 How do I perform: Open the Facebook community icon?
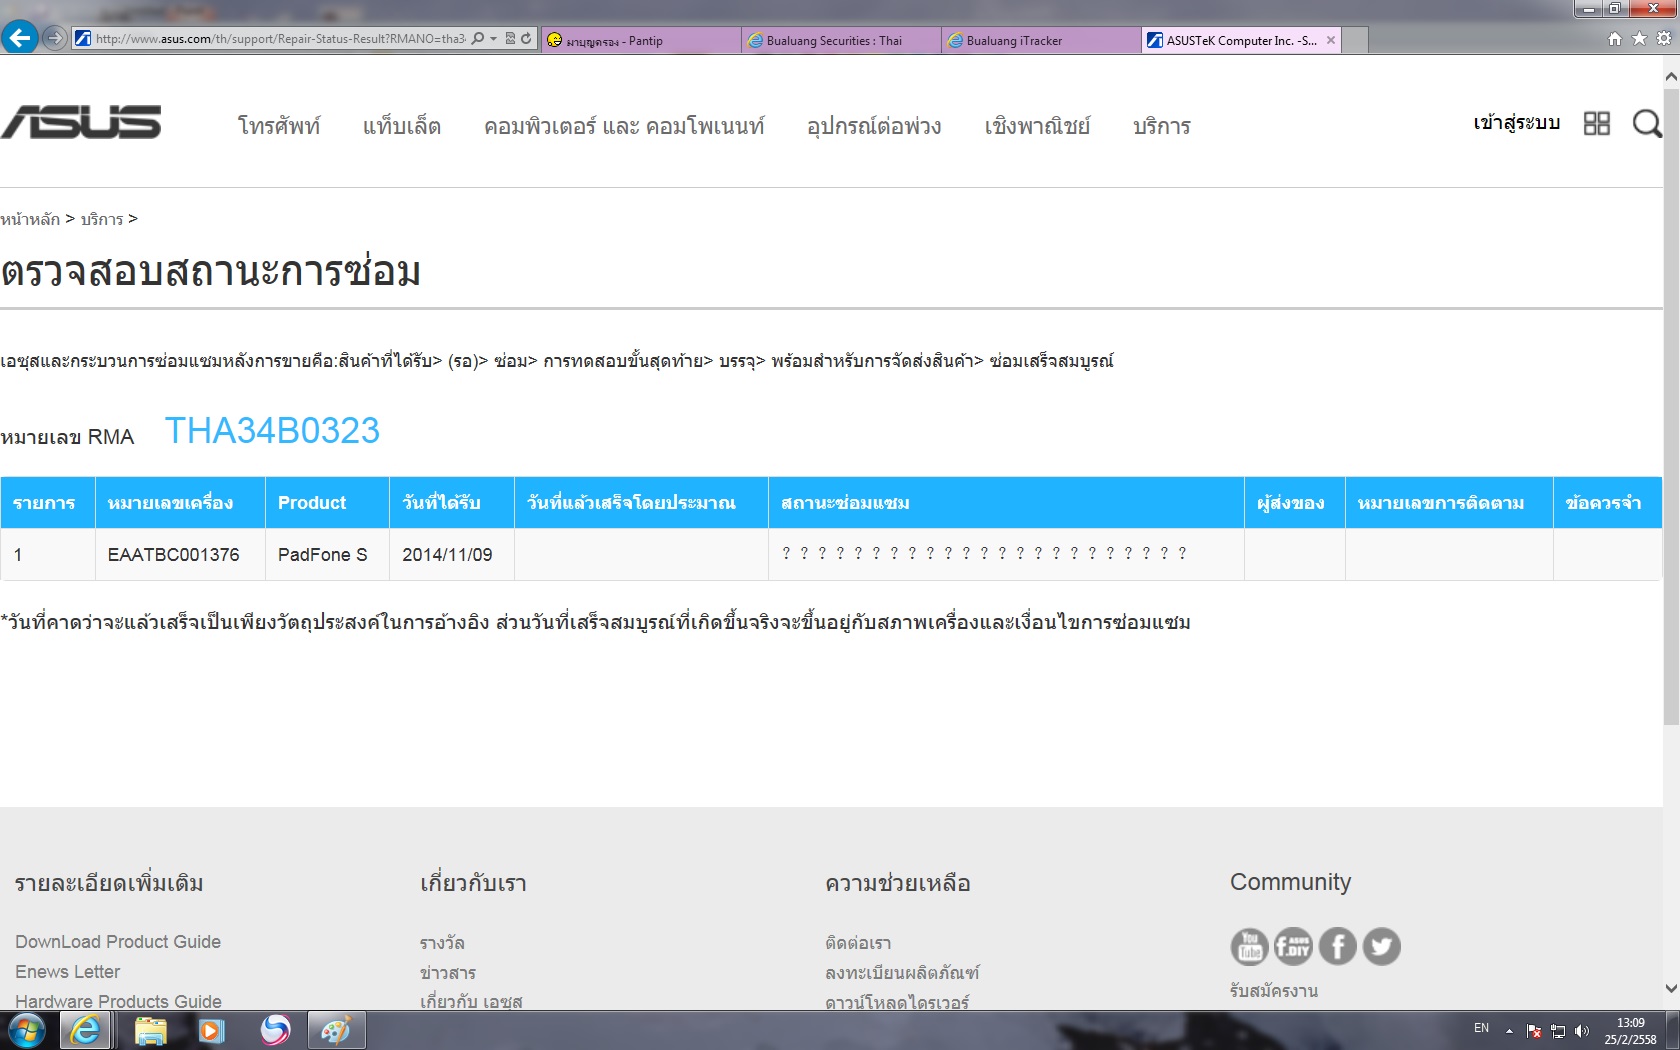(1338, 946)
